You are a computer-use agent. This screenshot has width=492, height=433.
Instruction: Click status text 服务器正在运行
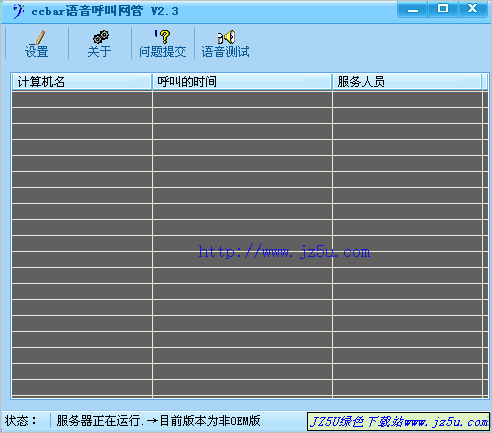pos(100,421)
